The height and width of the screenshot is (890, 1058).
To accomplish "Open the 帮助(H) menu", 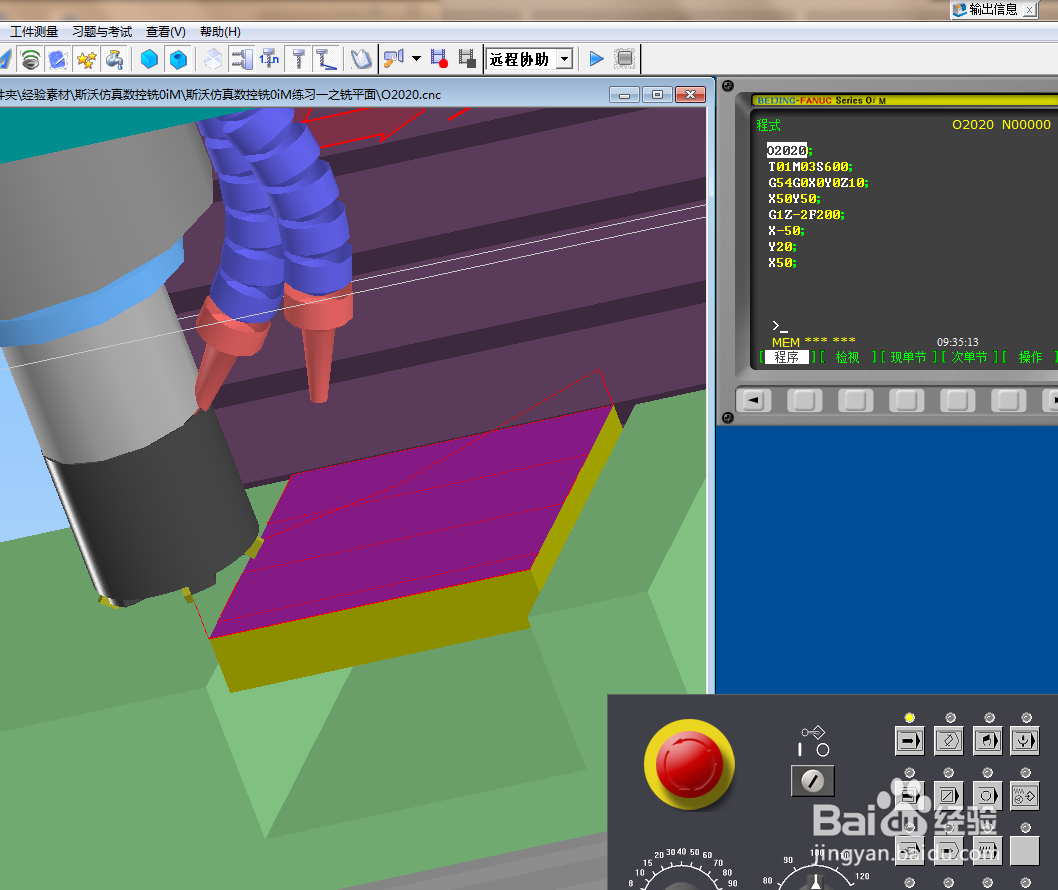I will pyautogui.click(x=220, y=32).
